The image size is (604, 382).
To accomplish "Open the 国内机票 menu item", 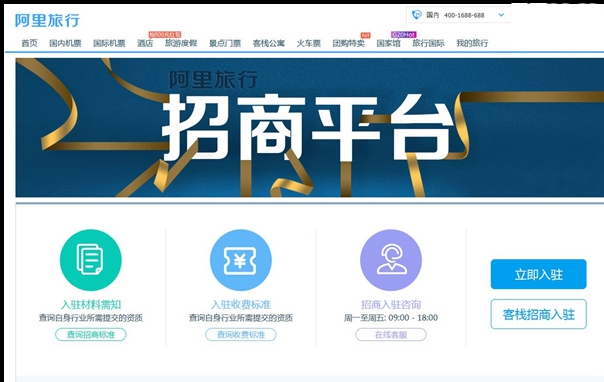I will [65, 43].
